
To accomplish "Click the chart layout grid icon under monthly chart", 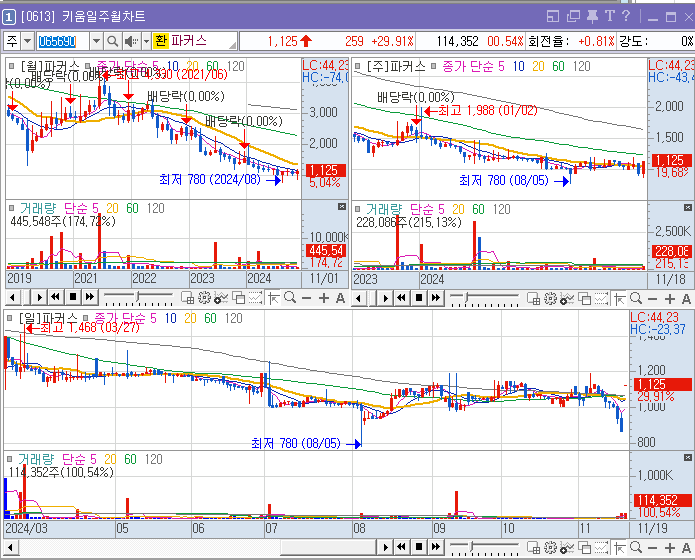I will pyautogui.click(x=187, y=298).
